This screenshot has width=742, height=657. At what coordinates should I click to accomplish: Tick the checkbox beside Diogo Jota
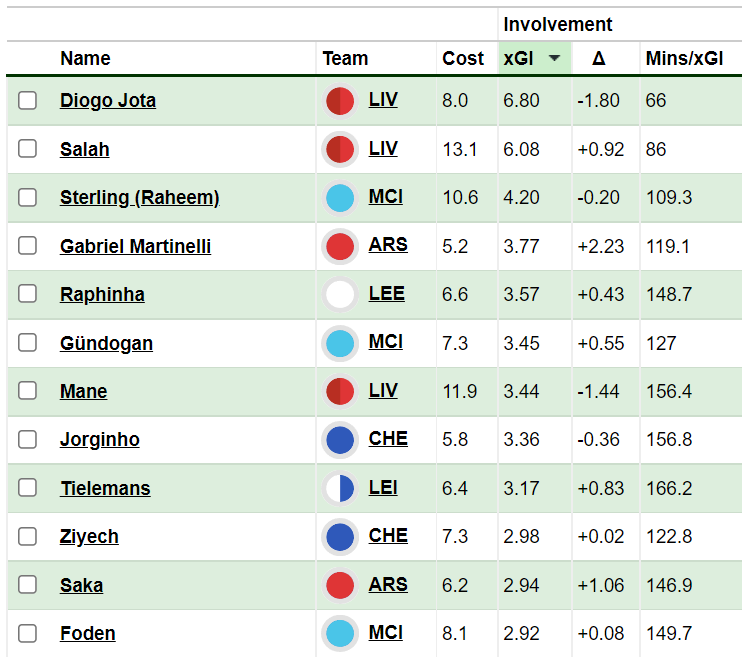[27, 100]
